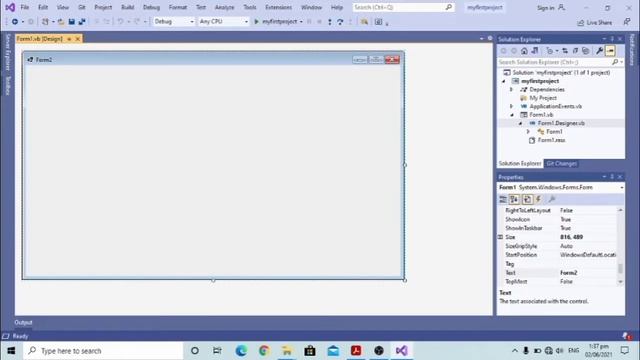
Task: Select the My Project item
Action: (x=543, y=98)
